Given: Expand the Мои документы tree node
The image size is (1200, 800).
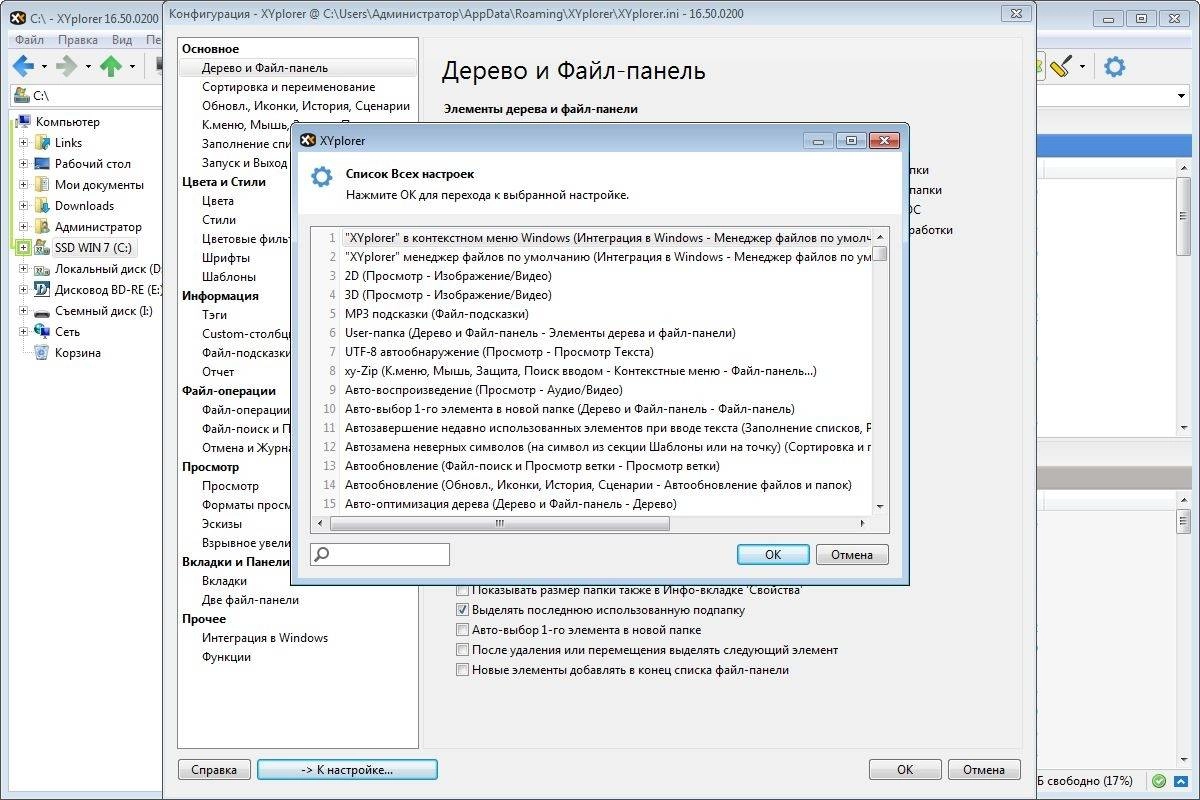Looking at the screenshot, I should point(24,185).
